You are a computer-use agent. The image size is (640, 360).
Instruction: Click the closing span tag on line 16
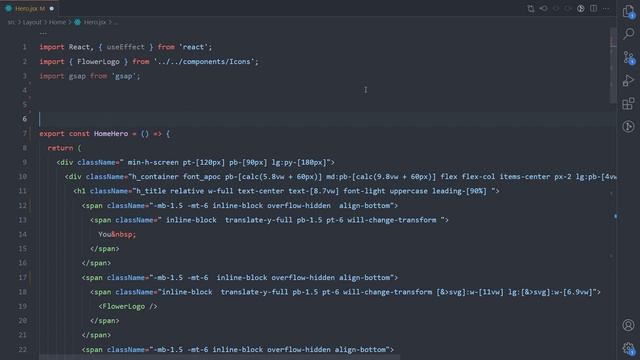click(96, 263)
